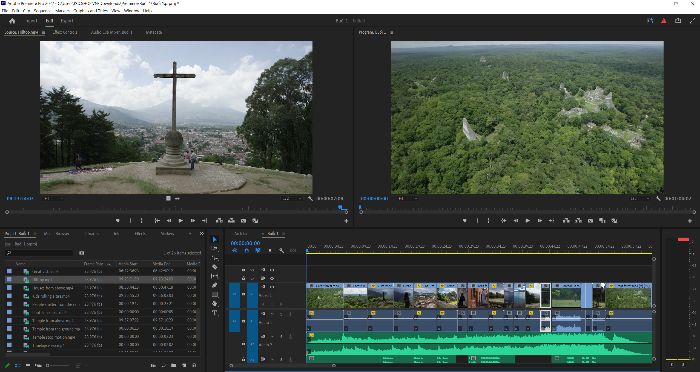Select the Type tool
Image resolution: width=700 pixels, height=372 pixels.
pyautogui.click(x=215, y=313)
